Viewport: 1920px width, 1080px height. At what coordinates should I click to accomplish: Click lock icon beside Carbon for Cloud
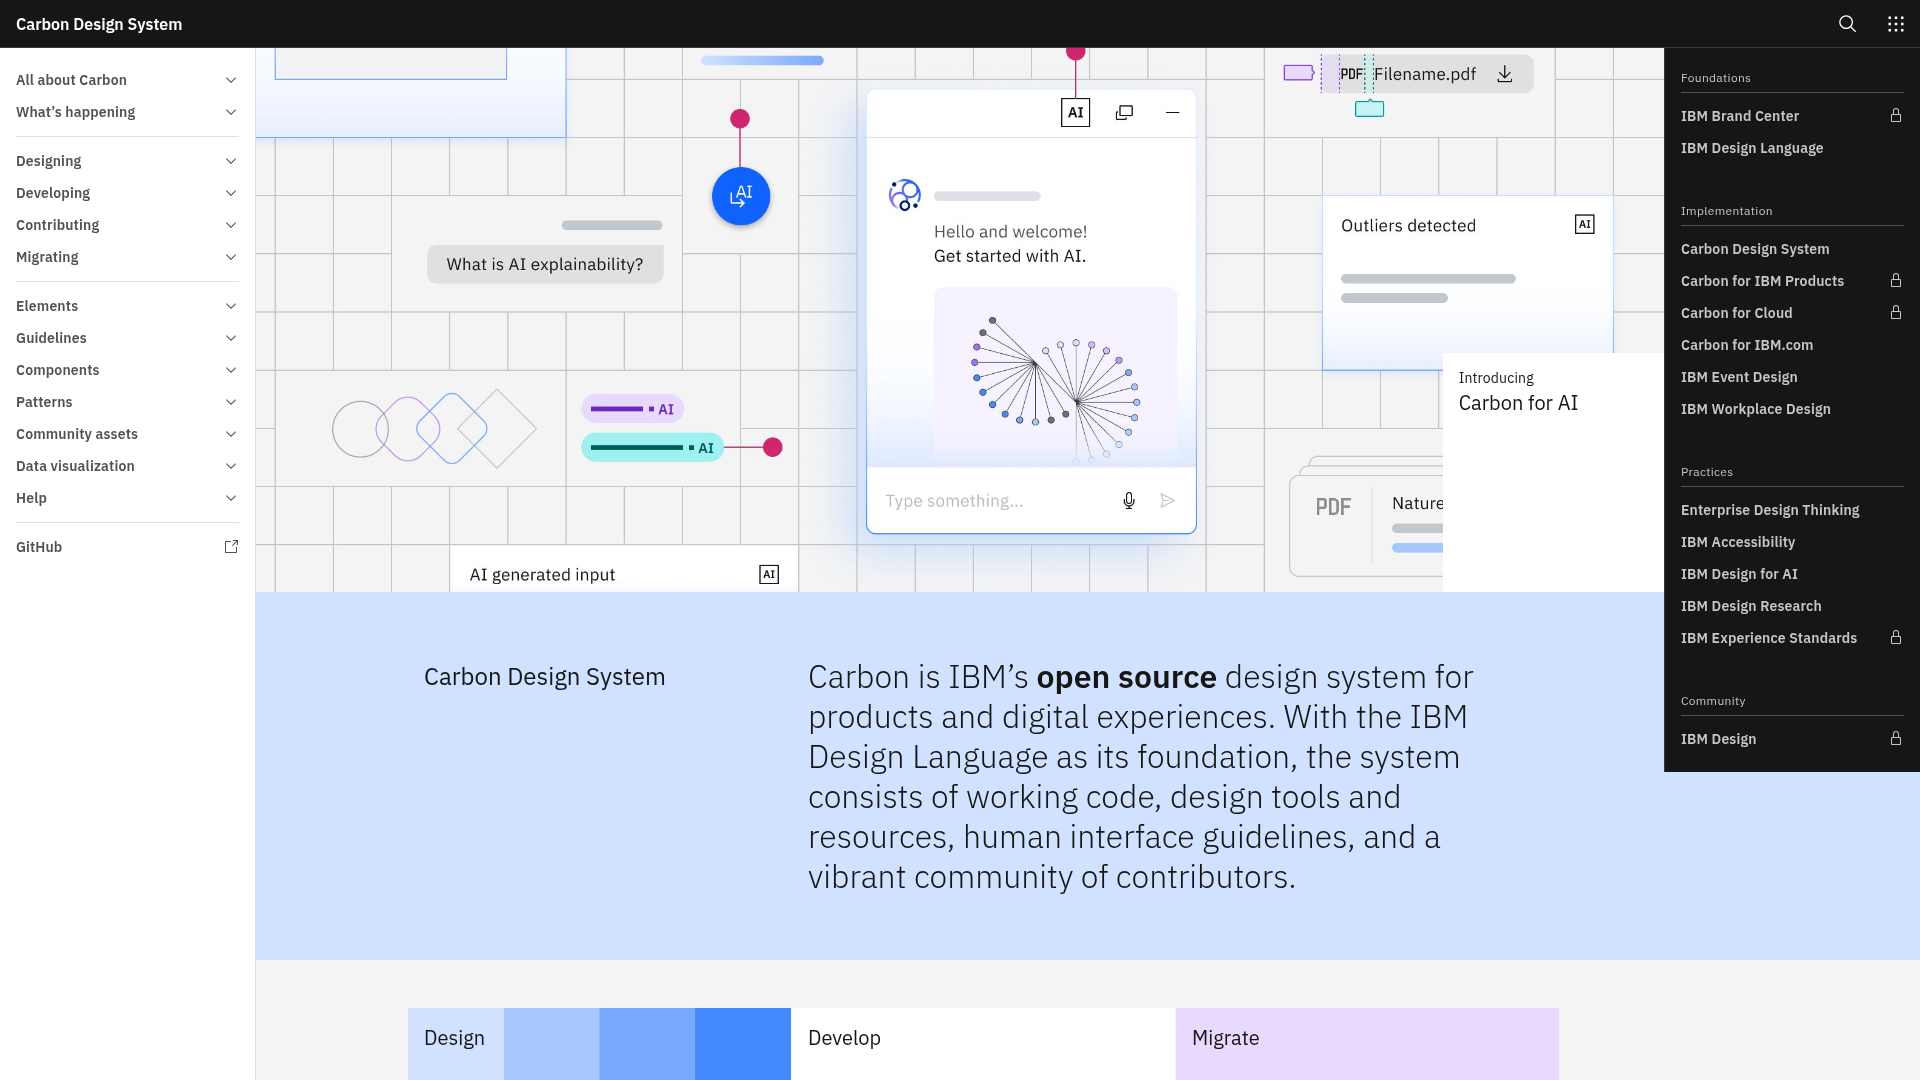1895,313
